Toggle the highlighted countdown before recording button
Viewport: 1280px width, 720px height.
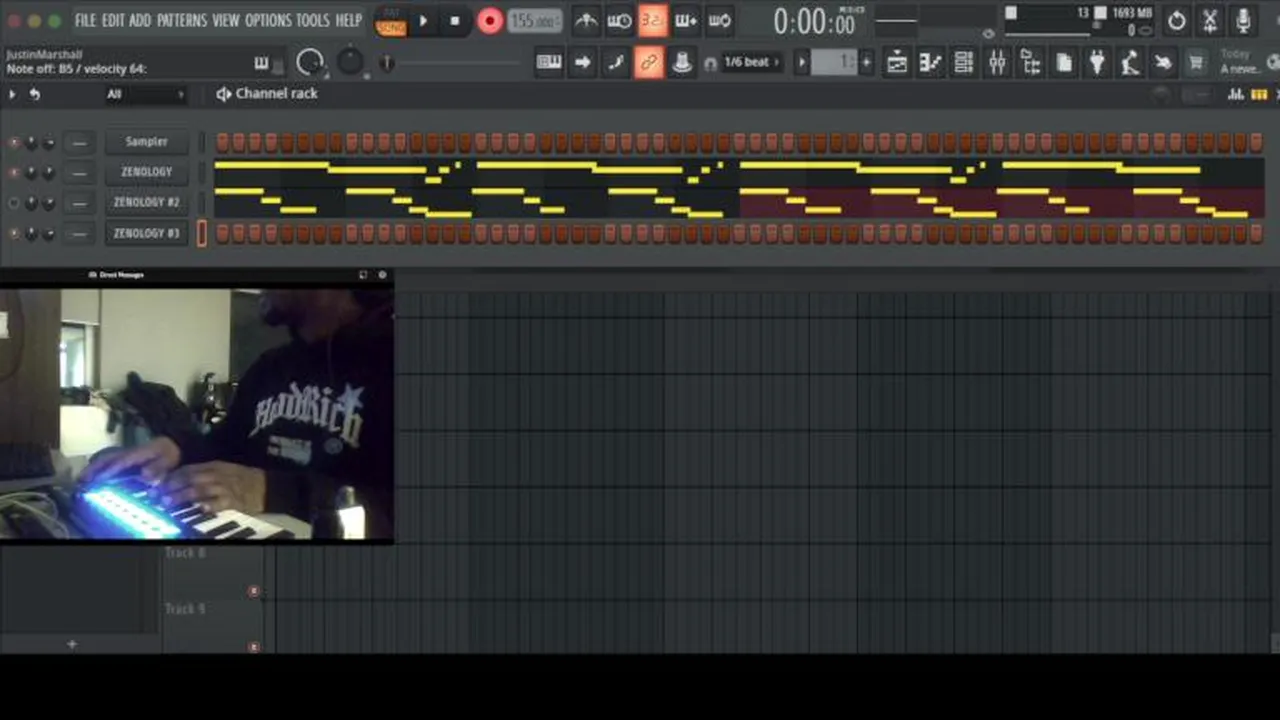point(652,20)
